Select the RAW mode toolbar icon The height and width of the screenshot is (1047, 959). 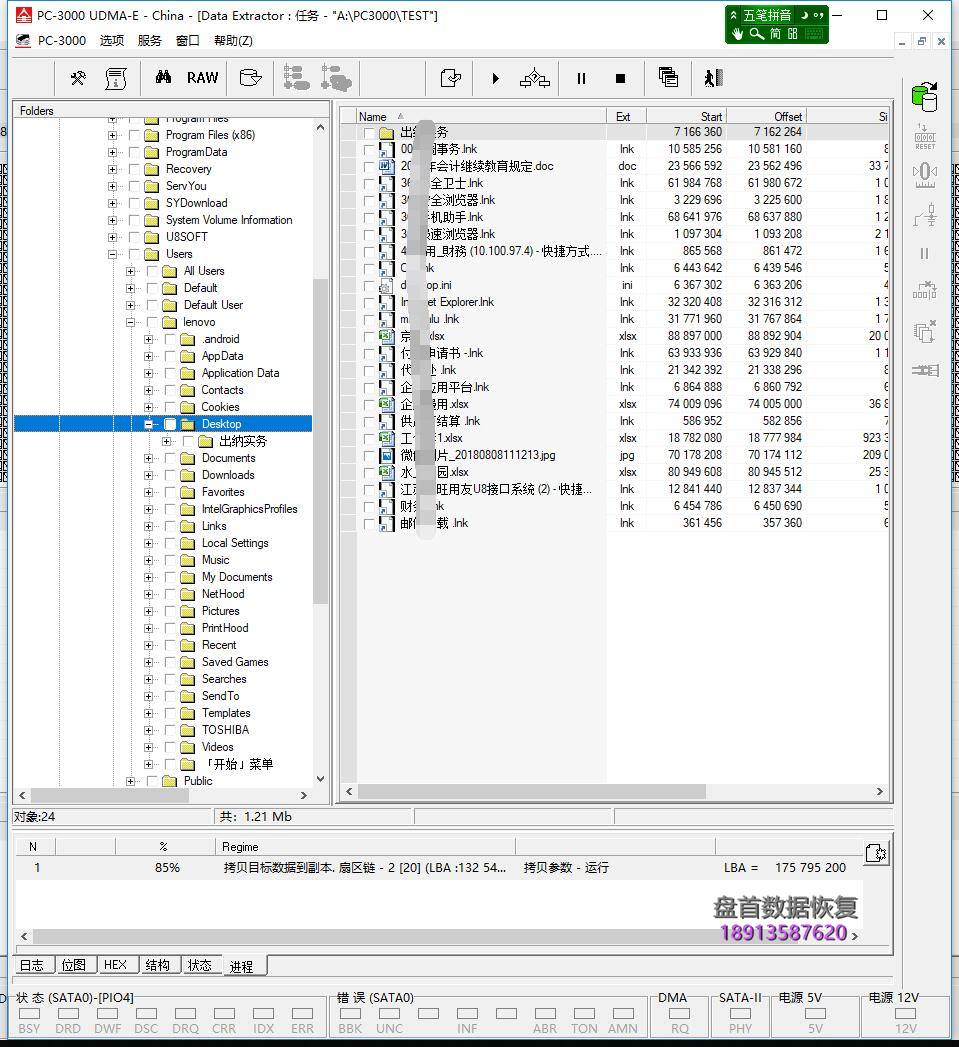coord(202,77)
